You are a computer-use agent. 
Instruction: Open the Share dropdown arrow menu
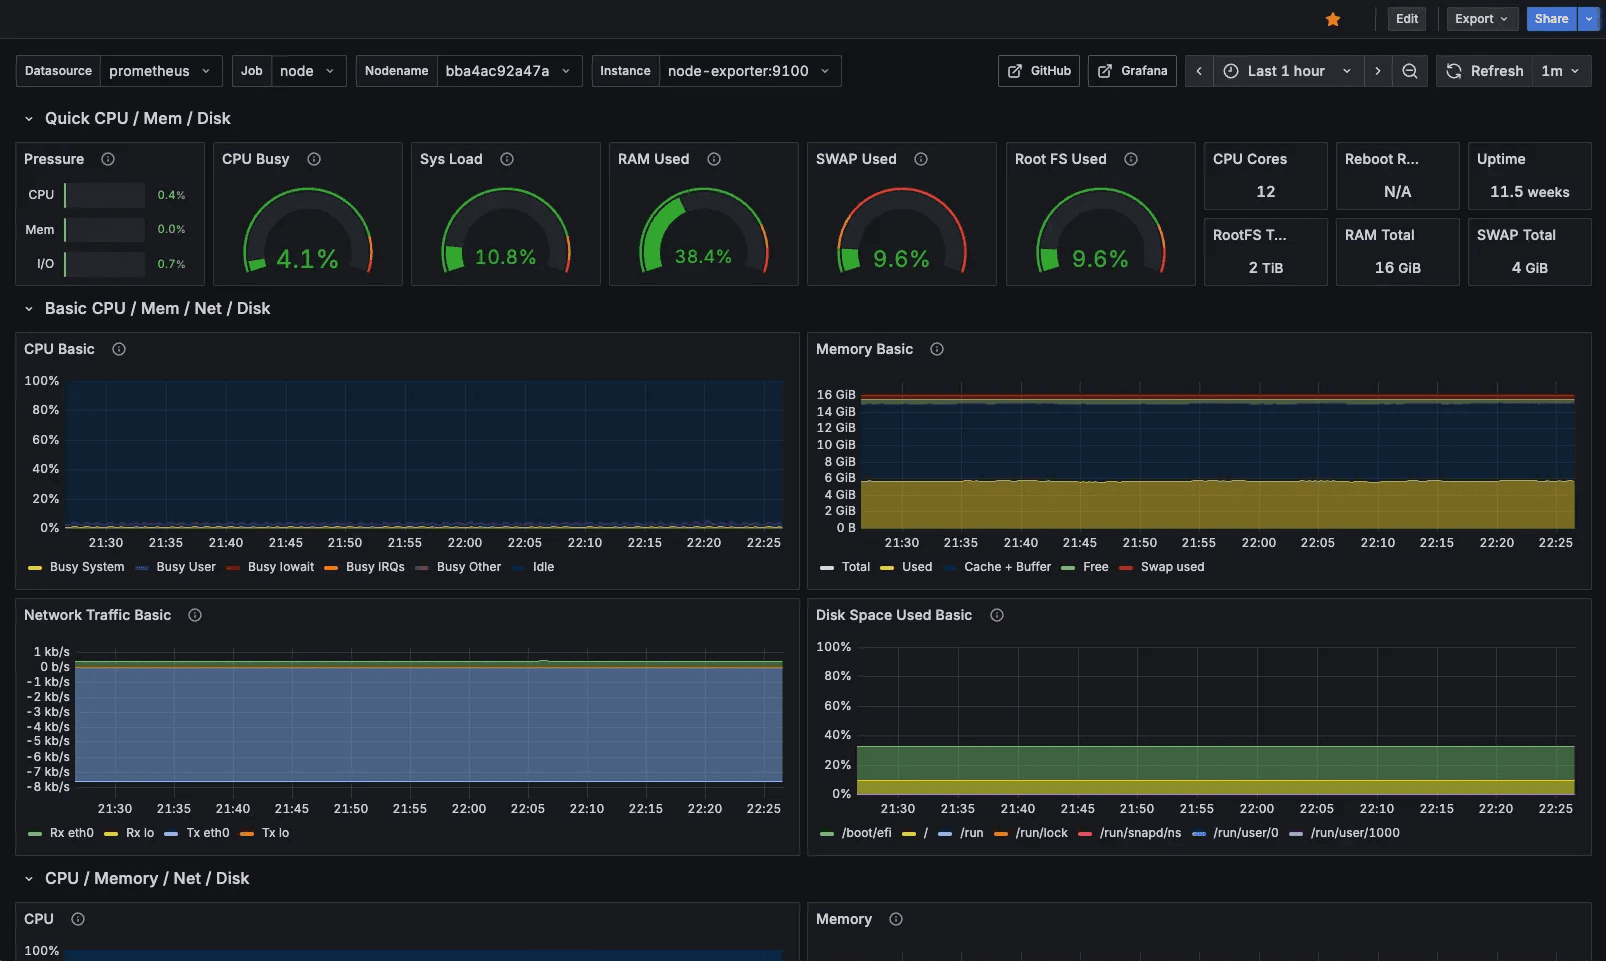tap(1589, 19)
